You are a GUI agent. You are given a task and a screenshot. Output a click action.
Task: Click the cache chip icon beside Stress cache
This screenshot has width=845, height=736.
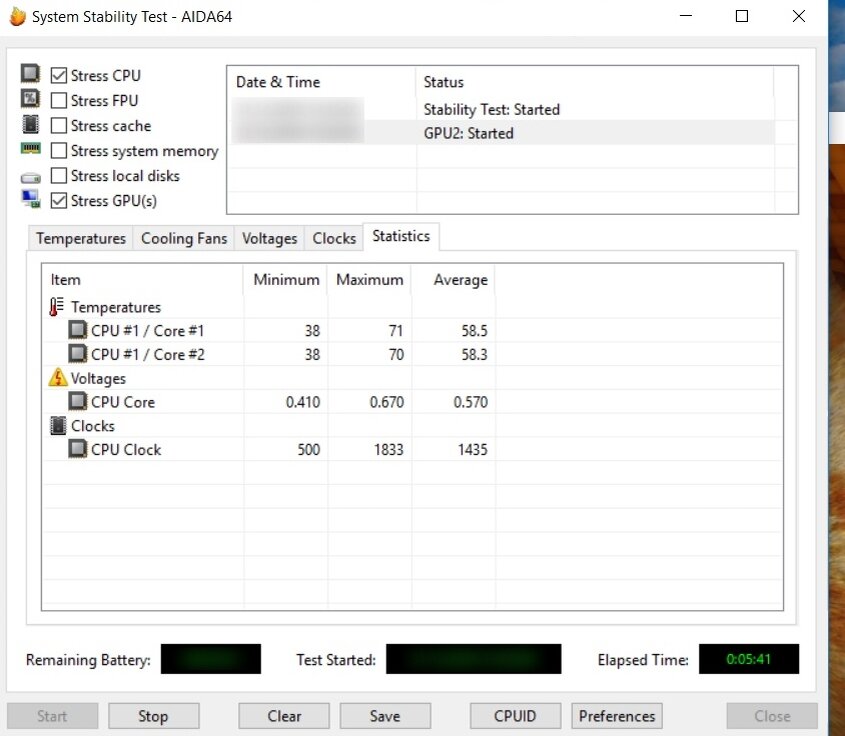coord(31,124)
